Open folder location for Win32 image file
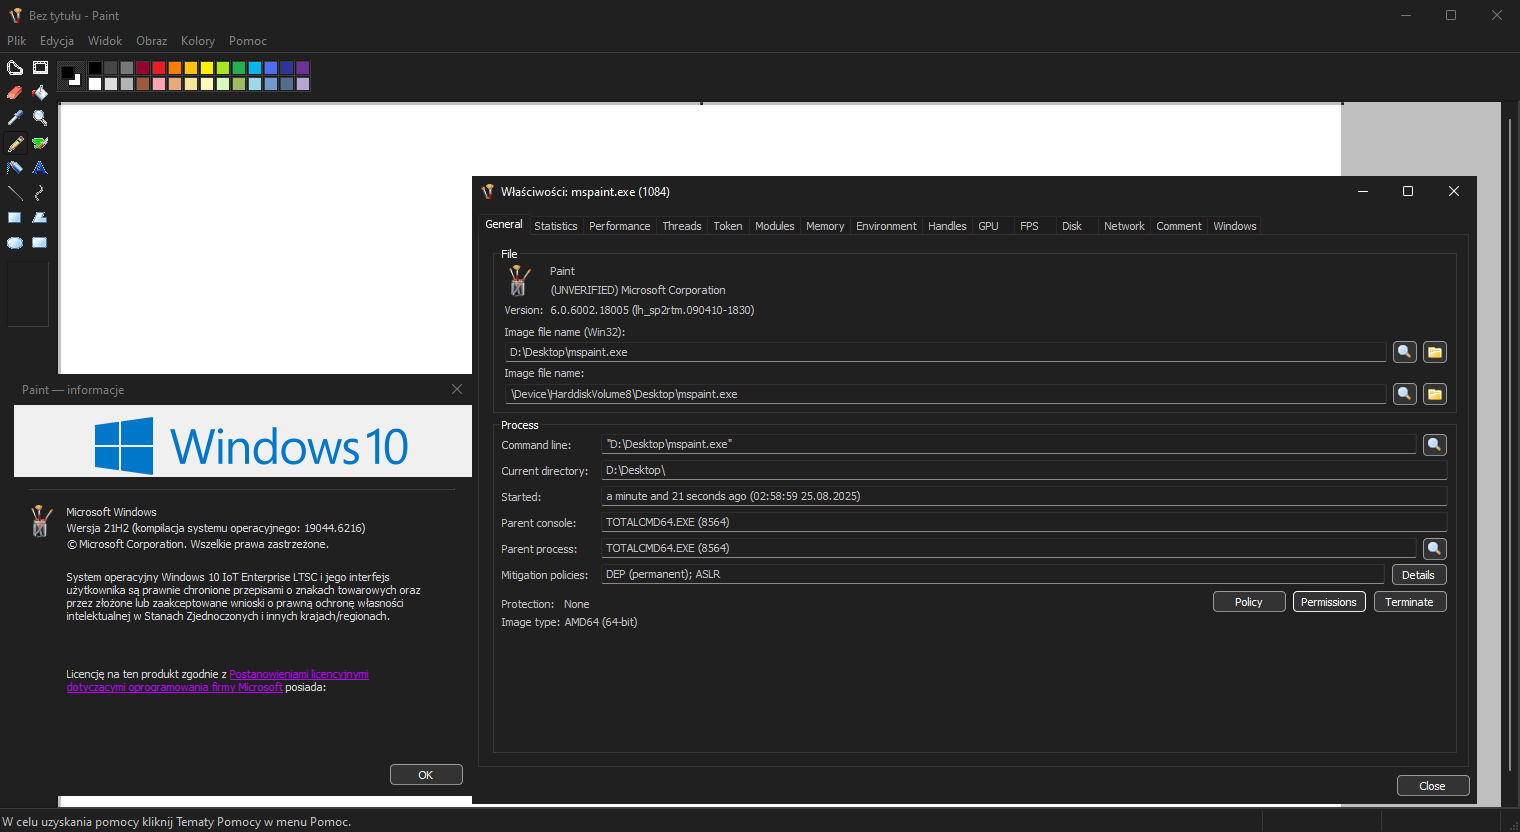 point(1435,352)
